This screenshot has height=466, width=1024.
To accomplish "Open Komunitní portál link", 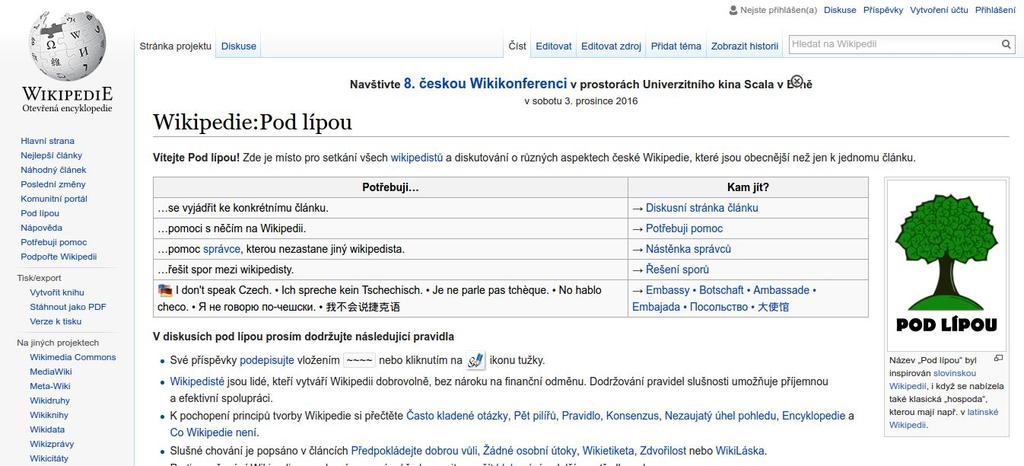I will 54,198.
